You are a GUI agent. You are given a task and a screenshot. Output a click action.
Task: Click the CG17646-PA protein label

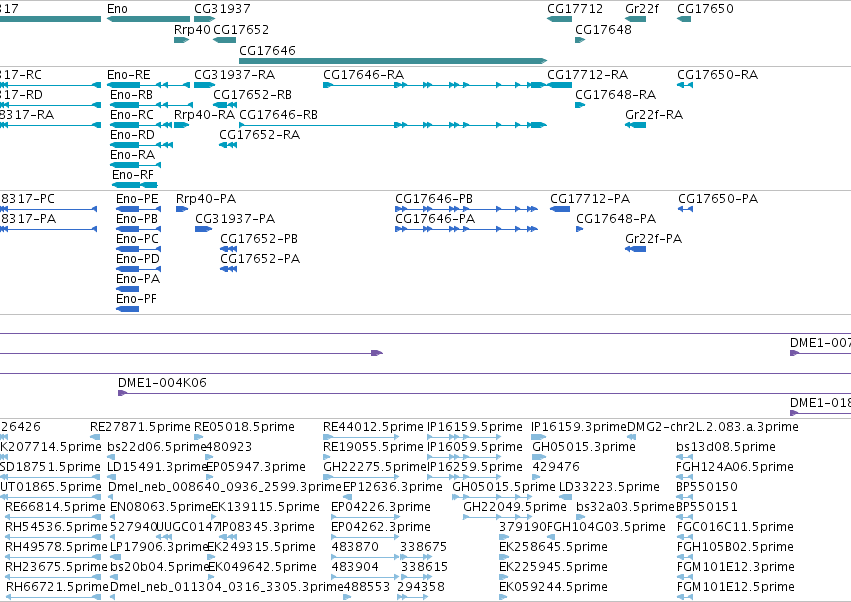435,219
